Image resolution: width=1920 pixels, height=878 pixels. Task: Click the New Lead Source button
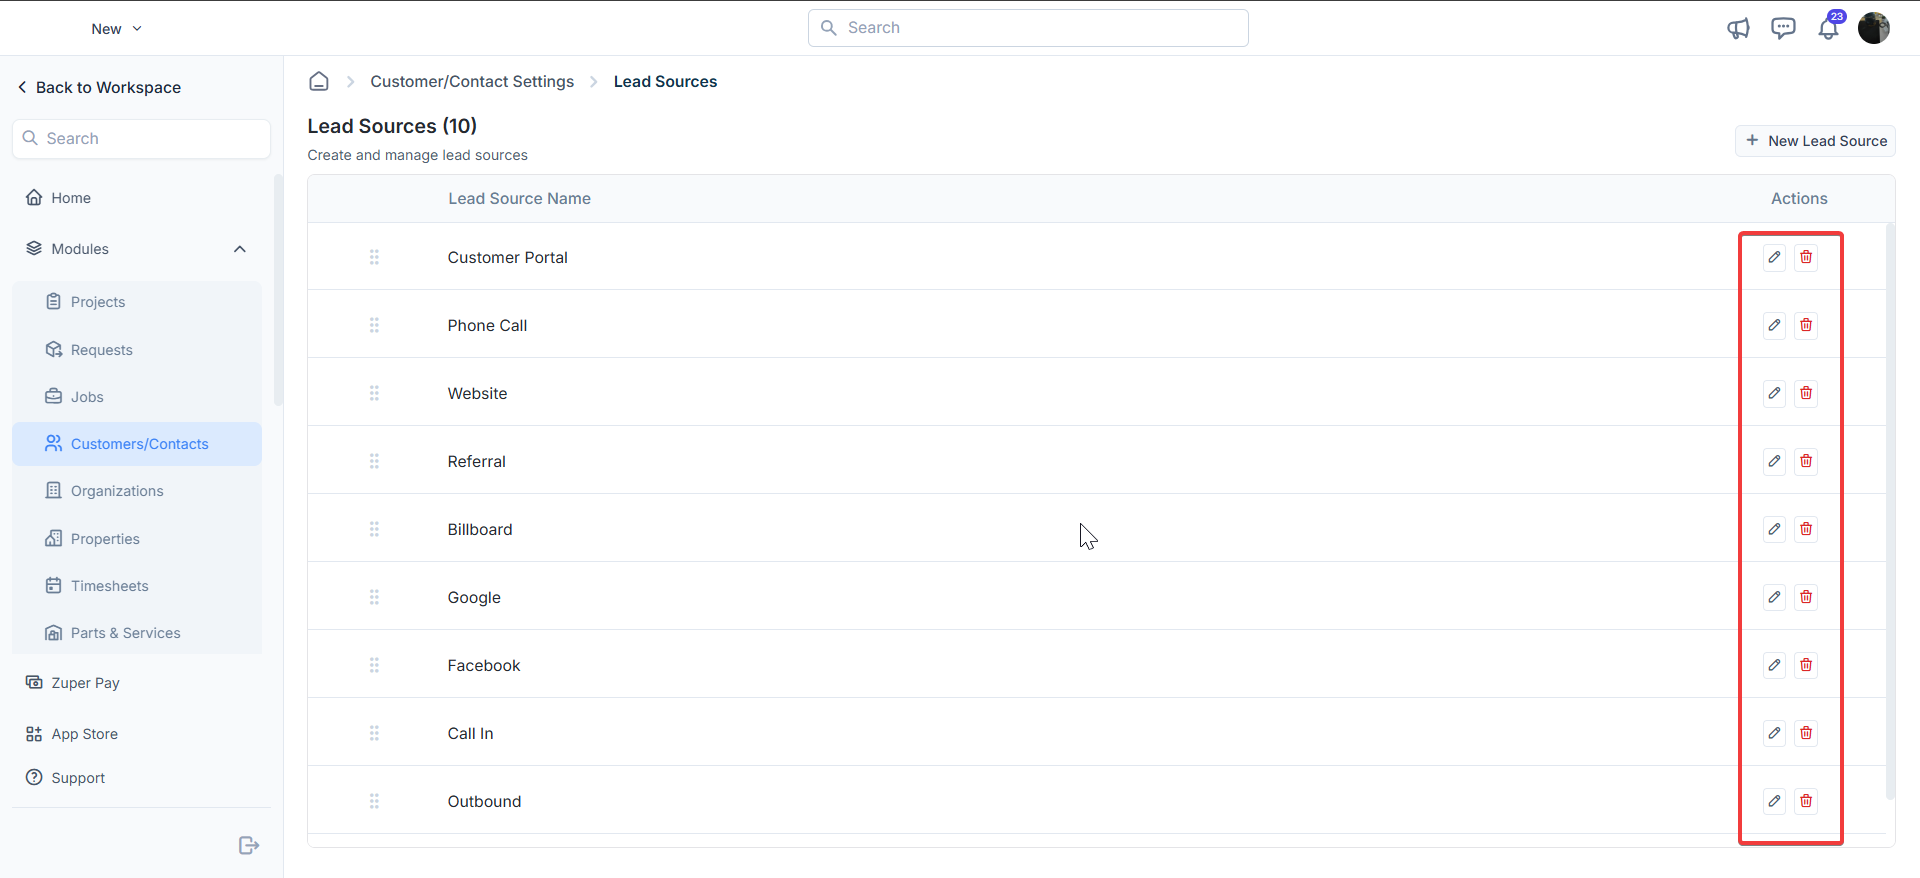click(x=1815, y=141)
